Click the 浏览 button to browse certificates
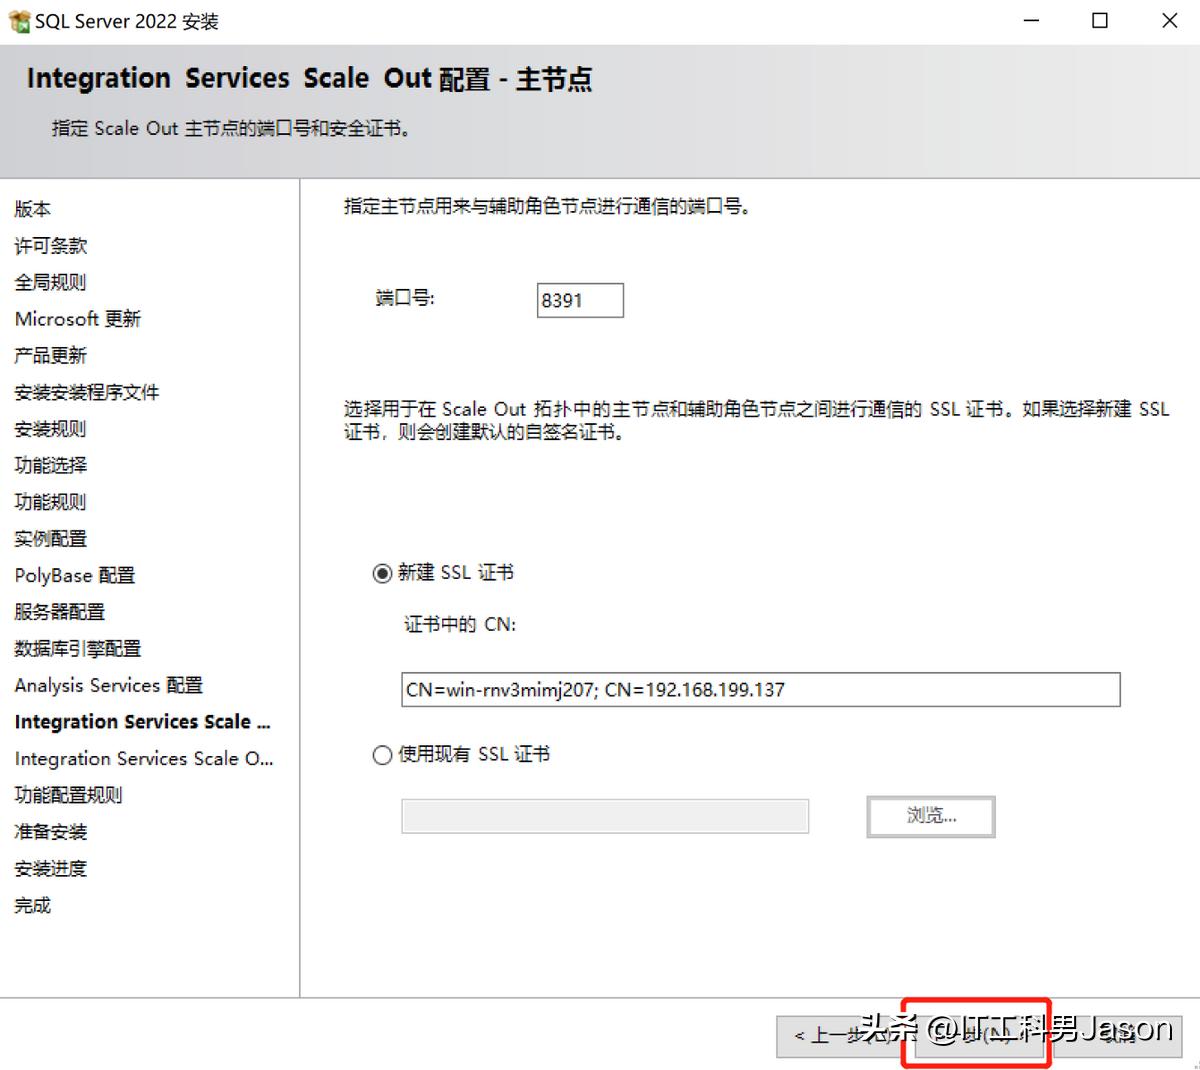Viewport: 1200px width, 1070px height. point(929,816)
